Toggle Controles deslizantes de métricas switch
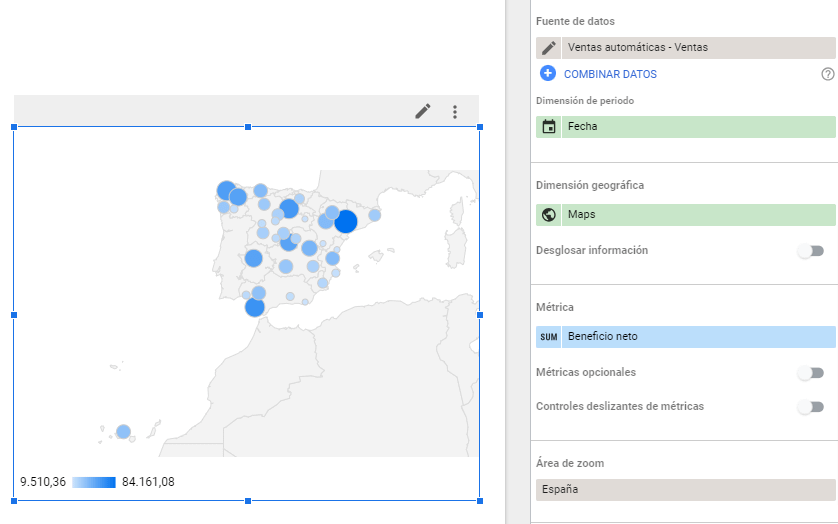Viewport: 838px width, 524px height. pyautogui.click(x=811, y=407)
